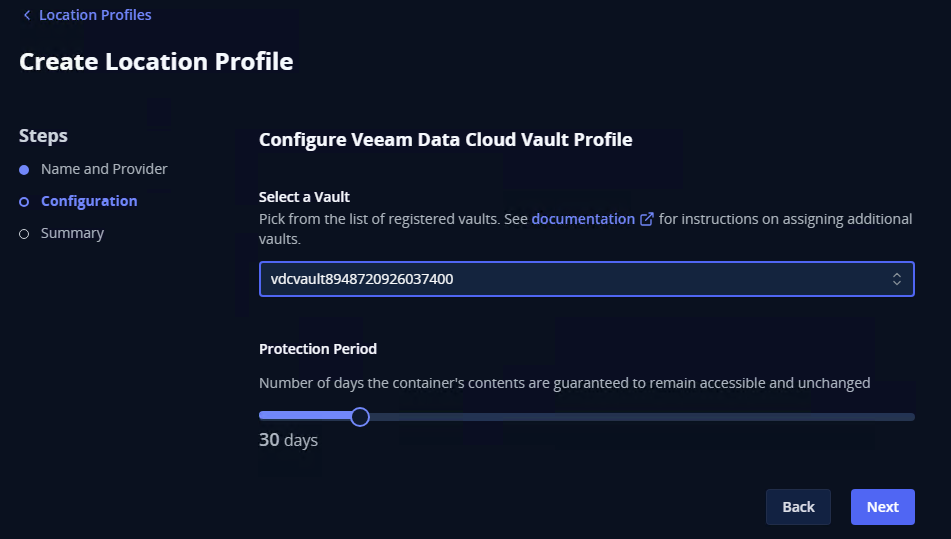
Task: Click the 30 days value label
Action: [x=288, y=440]
